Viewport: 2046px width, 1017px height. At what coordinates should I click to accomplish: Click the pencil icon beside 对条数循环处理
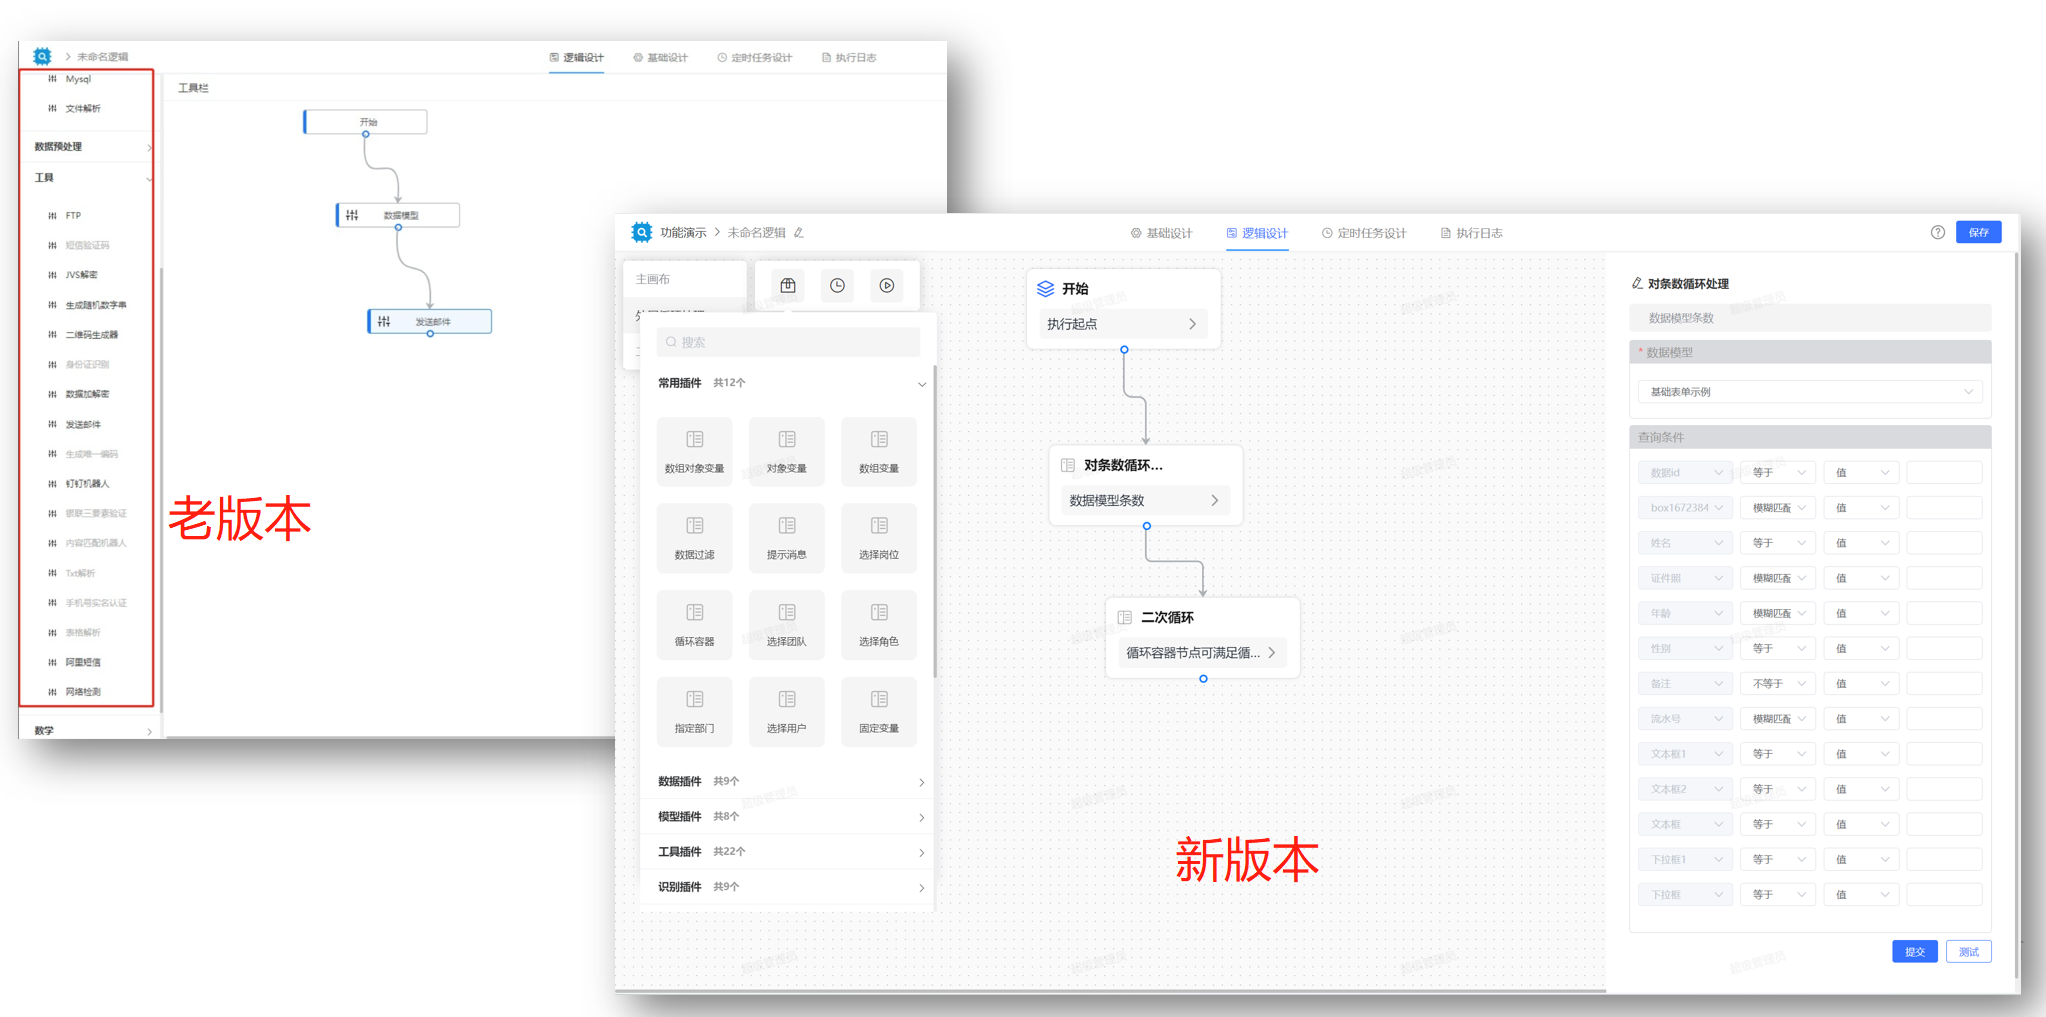point(1637,283)
